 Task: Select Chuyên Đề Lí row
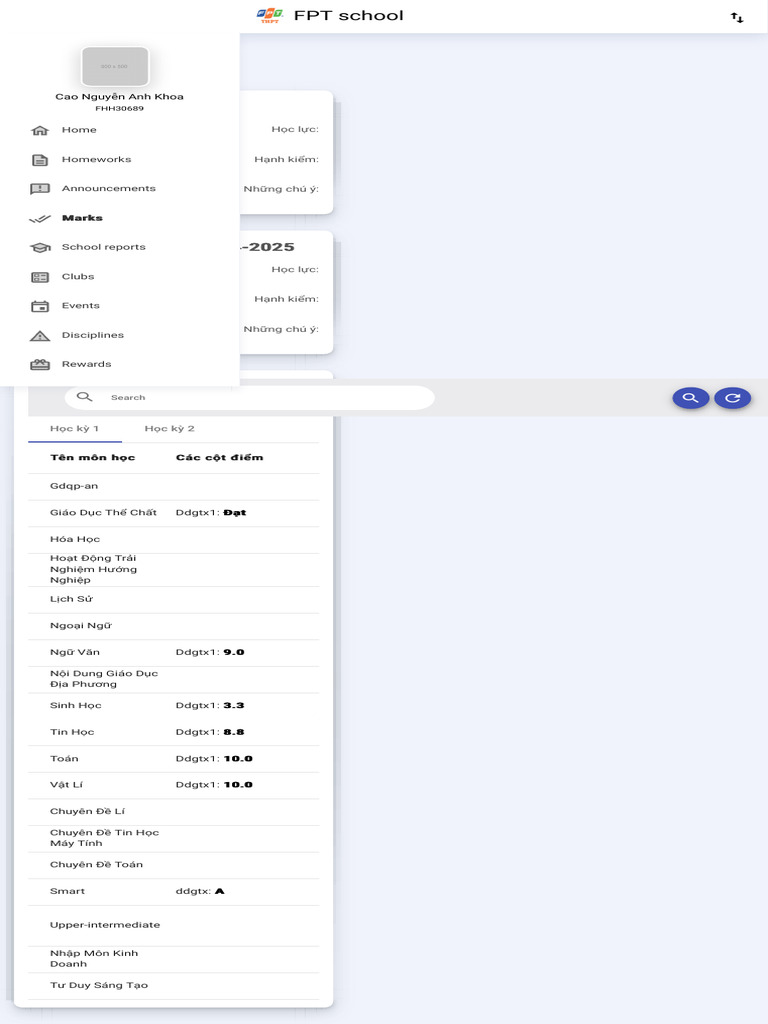[x=174, y=812]
